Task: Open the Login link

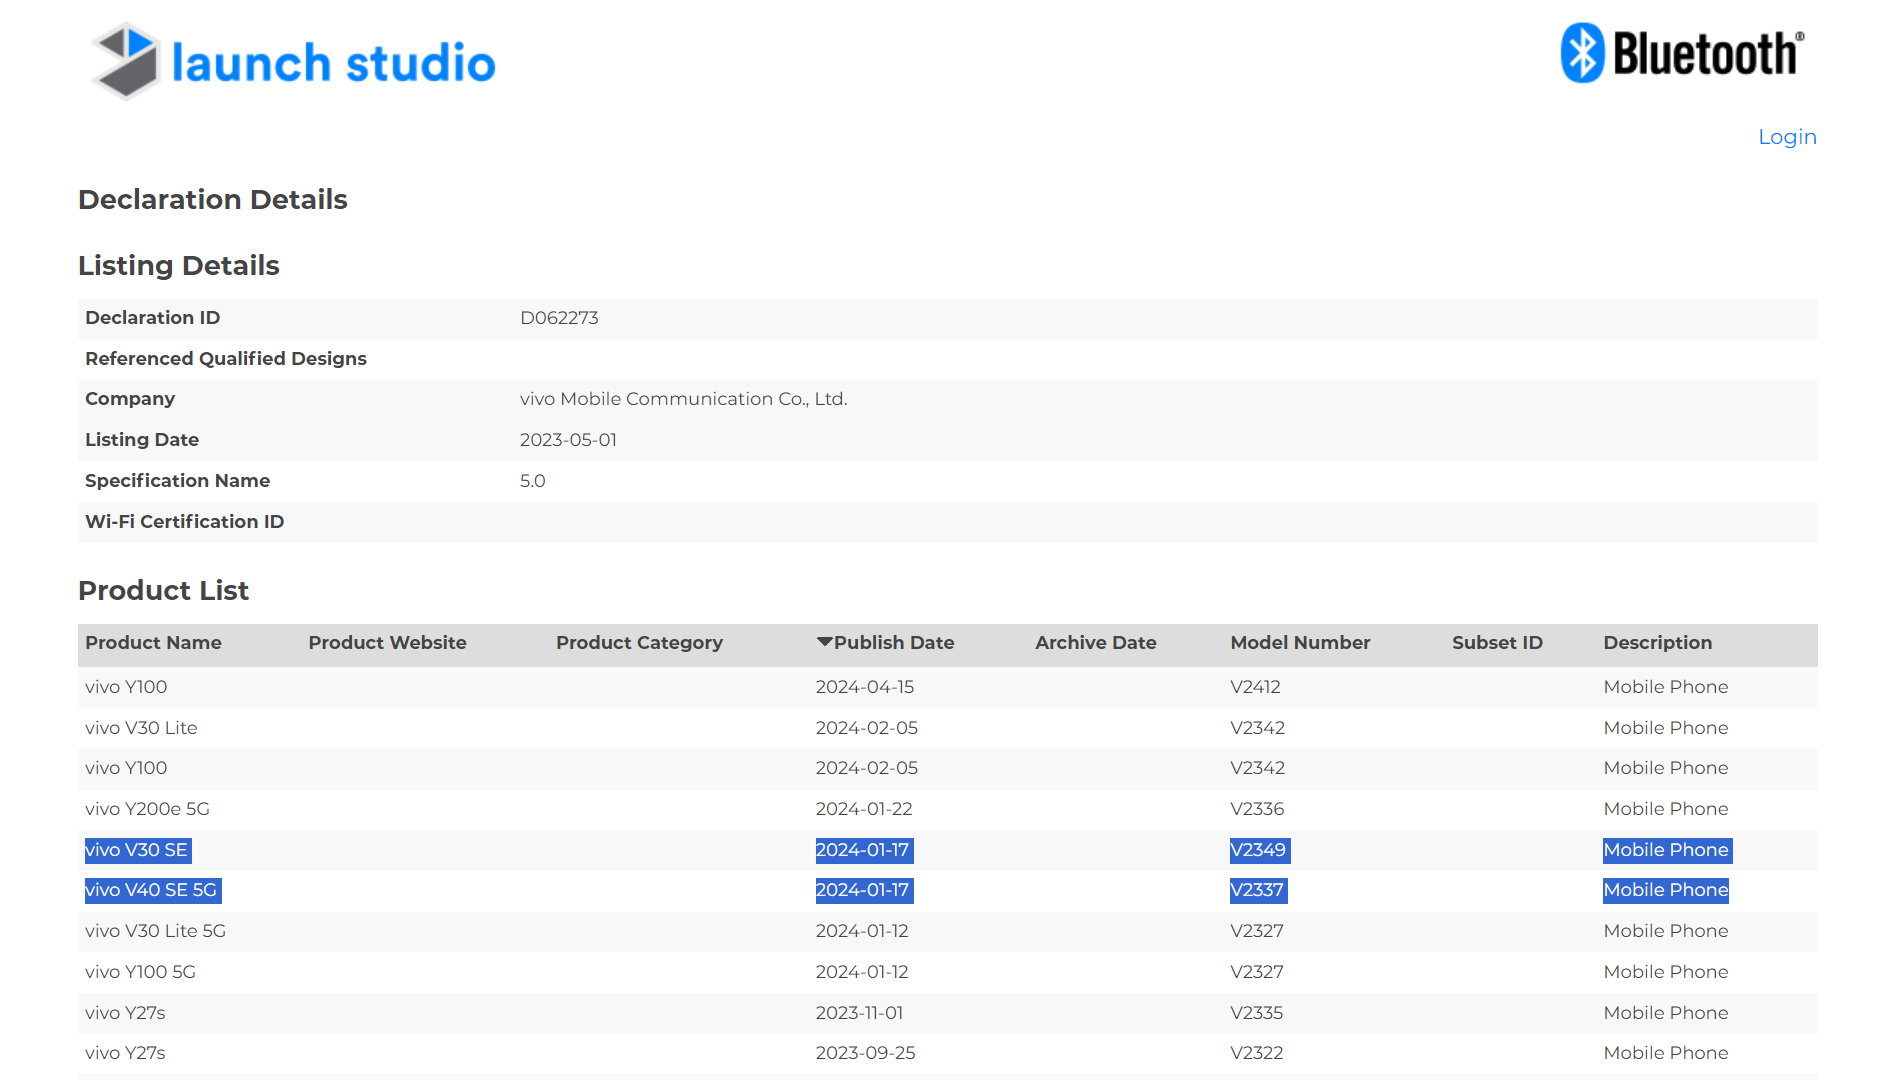Action: coord(1786,137)
